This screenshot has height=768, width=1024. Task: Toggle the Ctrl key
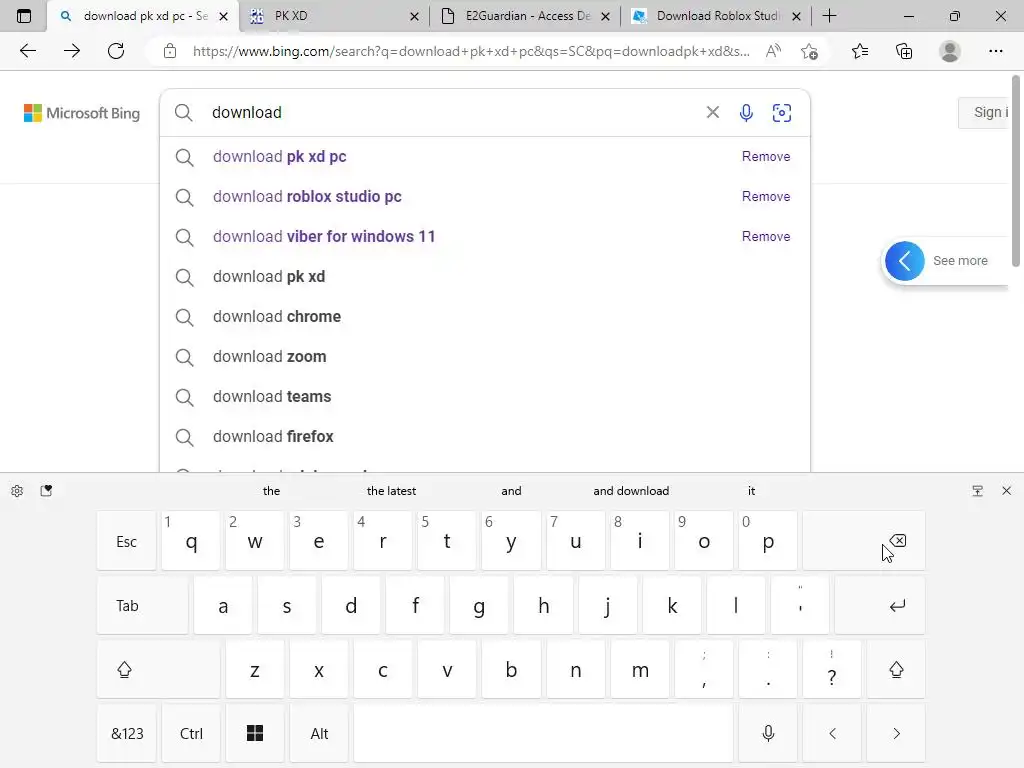point(191,733)
